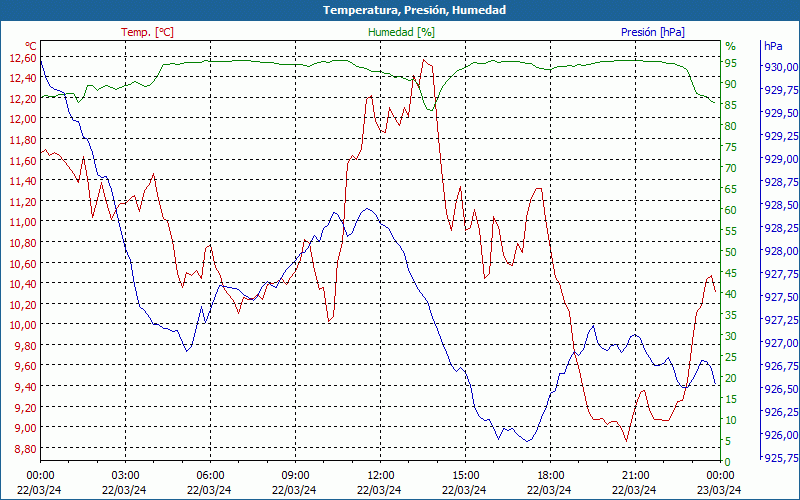Pick the 12,00 temperature axis value

23,119
